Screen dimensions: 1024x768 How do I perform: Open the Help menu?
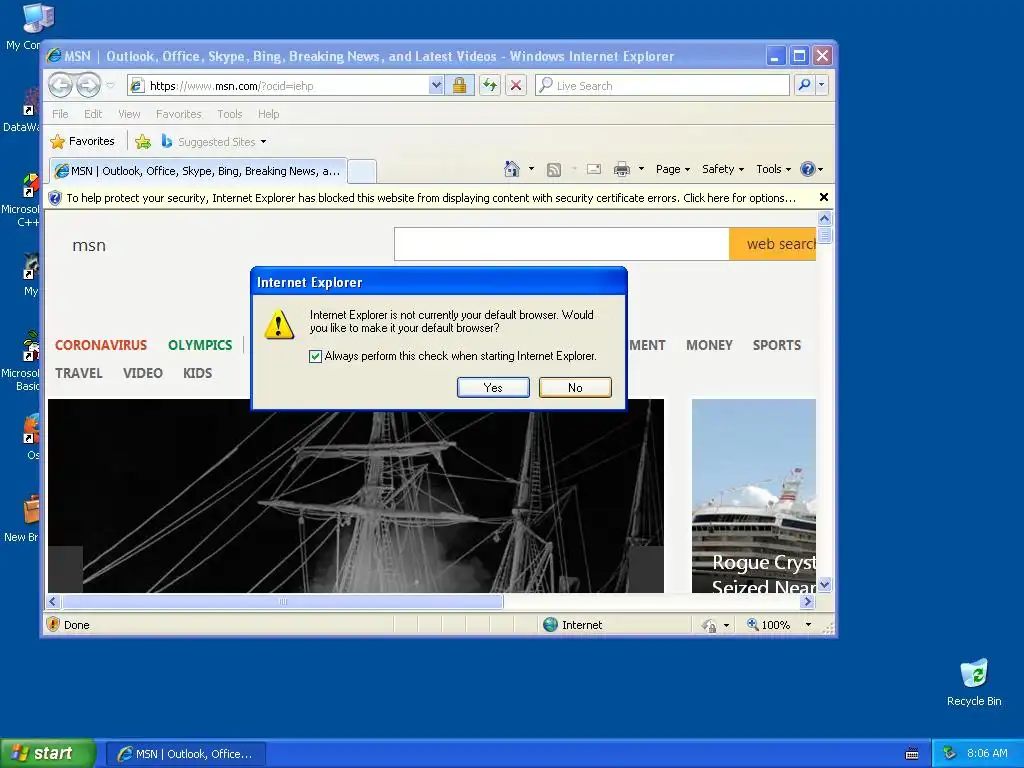point(268,114)
